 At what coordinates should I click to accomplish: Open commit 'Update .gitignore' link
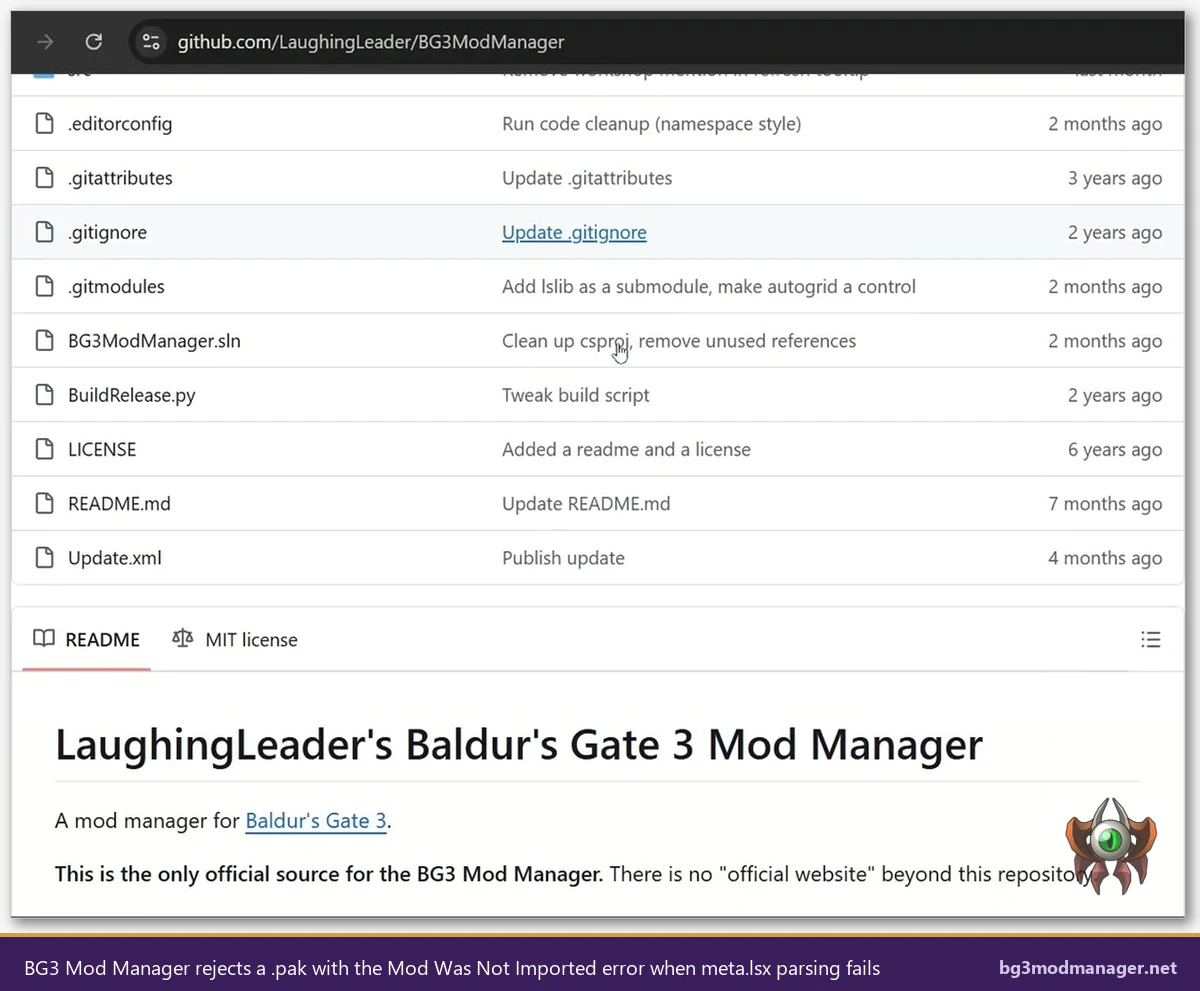coord(574,232)
